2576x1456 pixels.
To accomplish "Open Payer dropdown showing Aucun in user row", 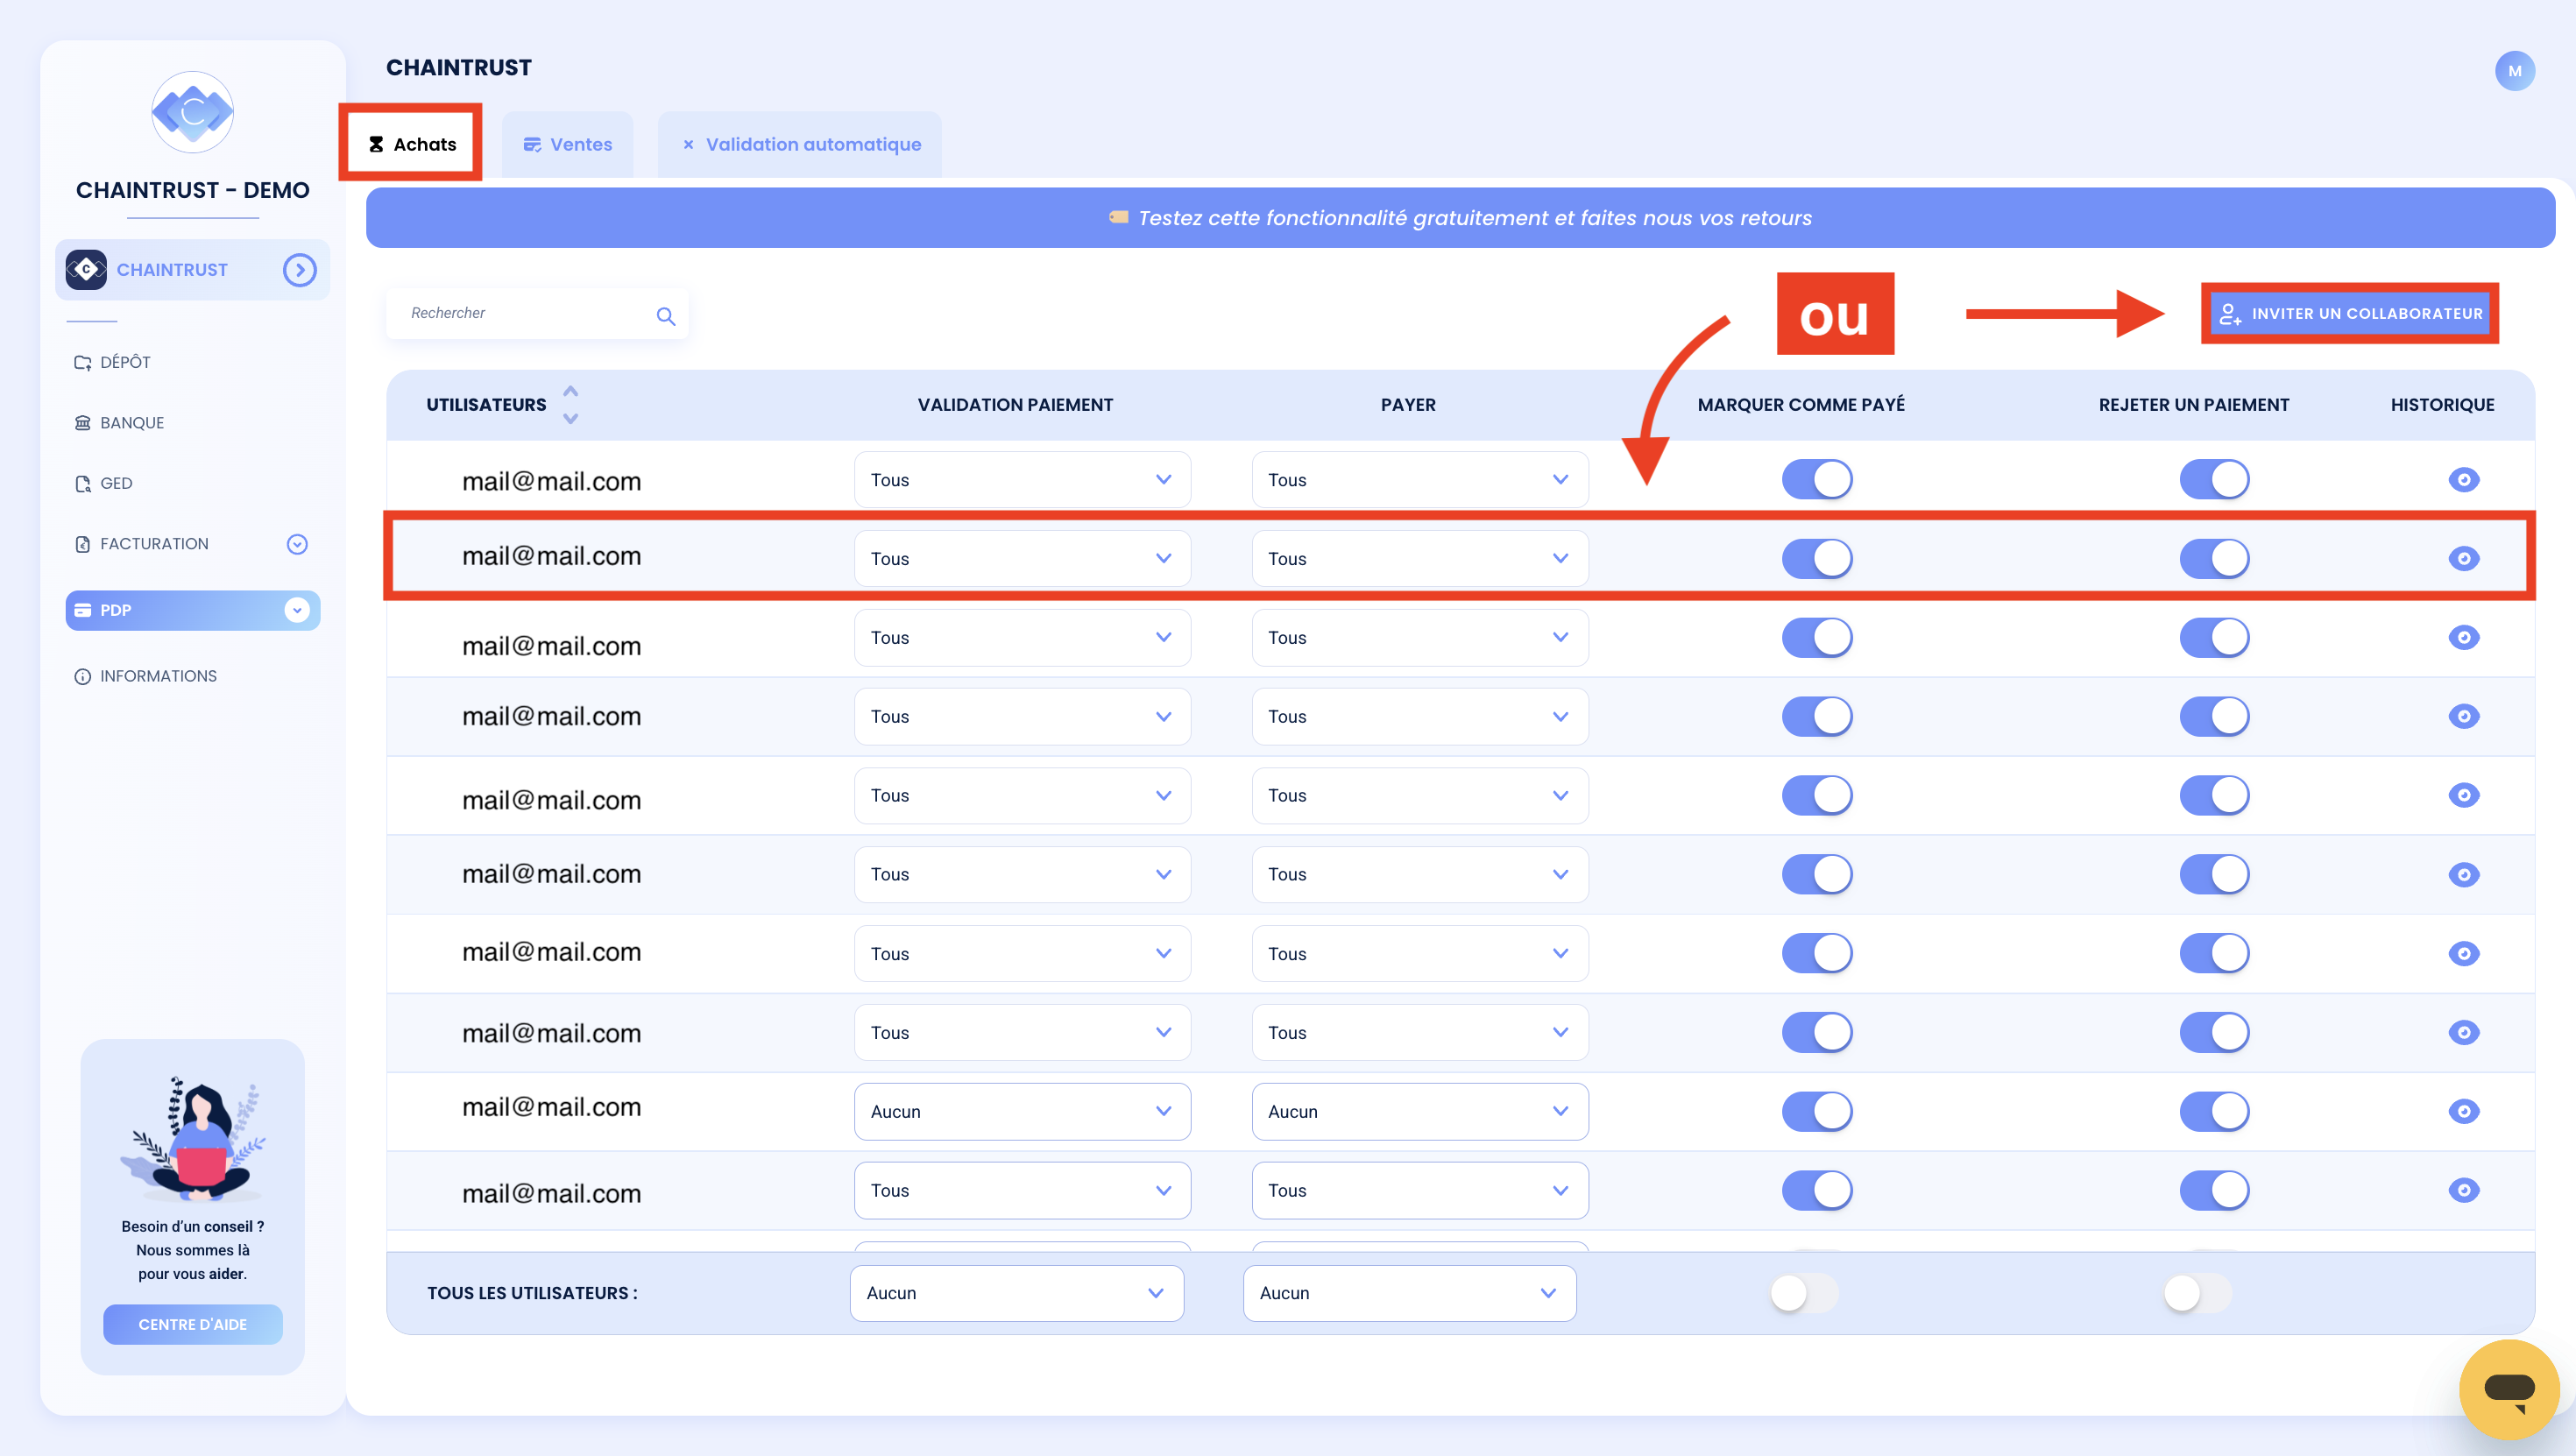I will 1419,1111.
